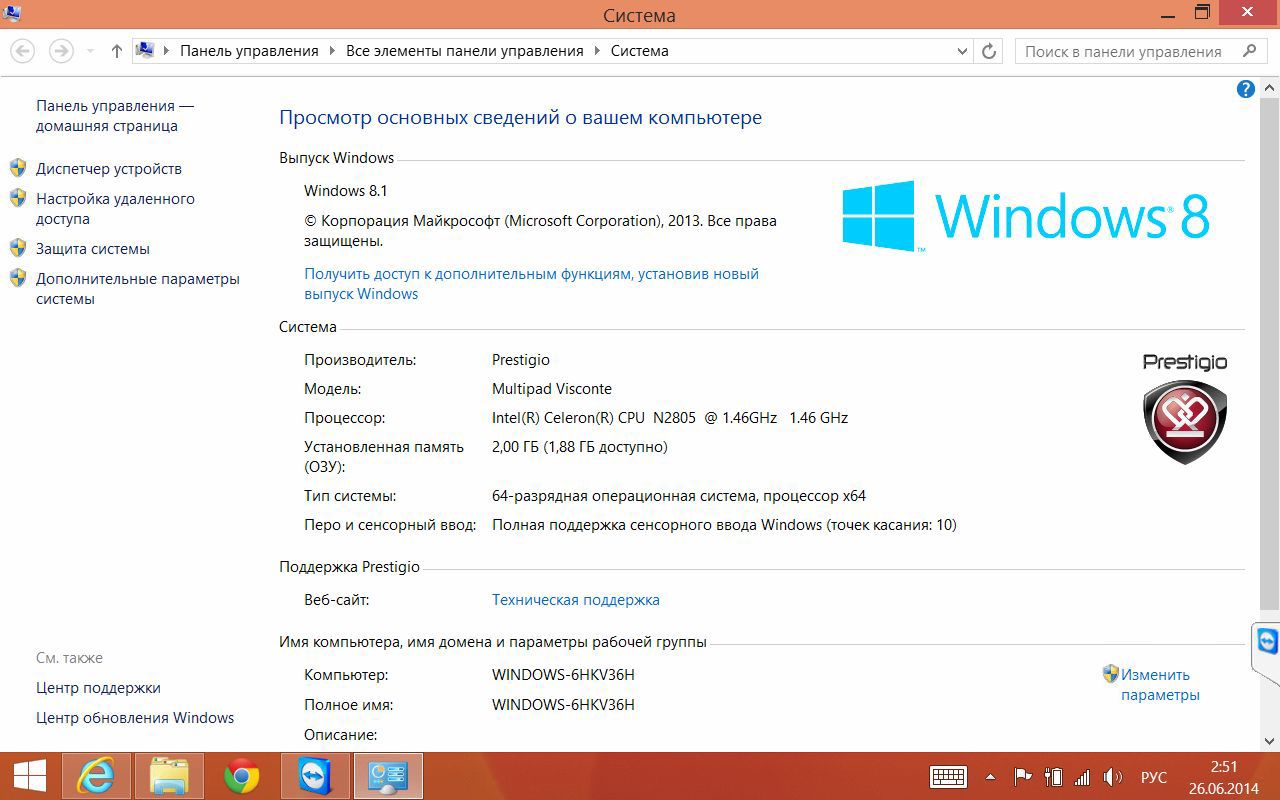Click 'Получить доступ к дополнительным функциям' link
This screenshot has width=1280, height=800.
pos(532,284)
